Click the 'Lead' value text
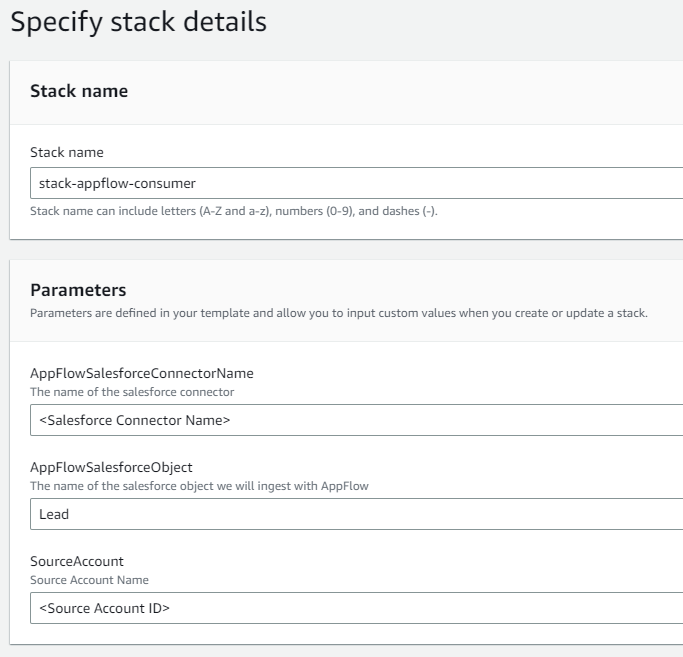Image resolution: width=683 pixels, height=657 pixels. (54, 514)
